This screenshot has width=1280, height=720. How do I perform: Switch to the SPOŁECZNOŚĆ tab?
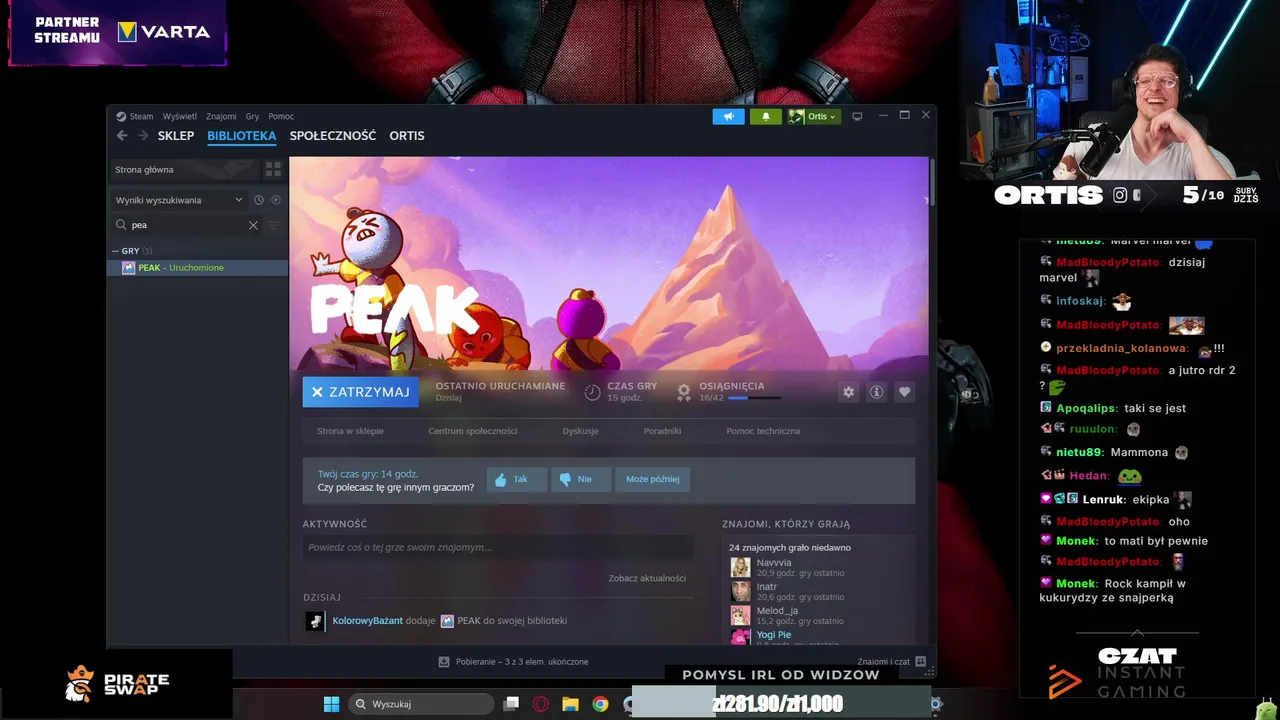pos(333,136)
